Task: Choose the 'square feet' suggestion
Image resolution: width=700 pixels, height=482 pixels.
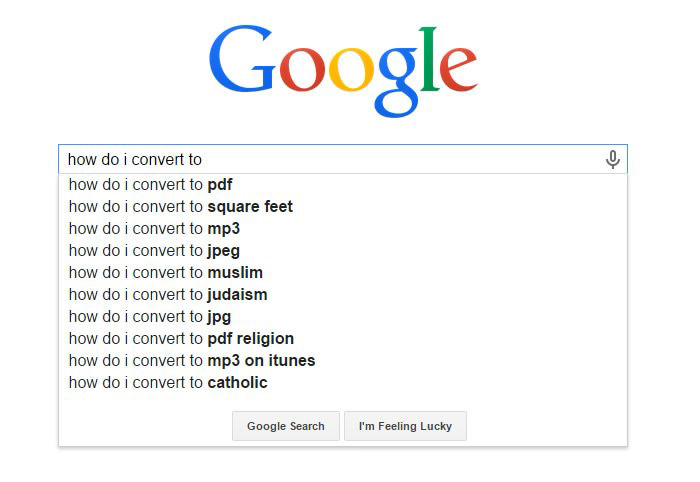Action: pyautogui.click(x=343, y=207)
